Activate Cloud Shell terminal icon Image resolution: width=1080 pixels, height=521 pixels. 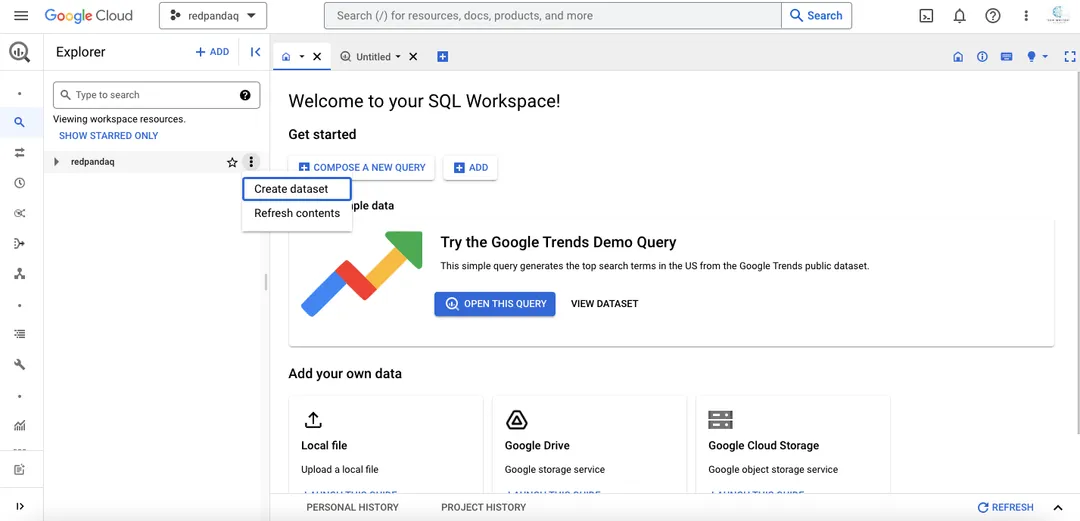[x=926, y=16]
